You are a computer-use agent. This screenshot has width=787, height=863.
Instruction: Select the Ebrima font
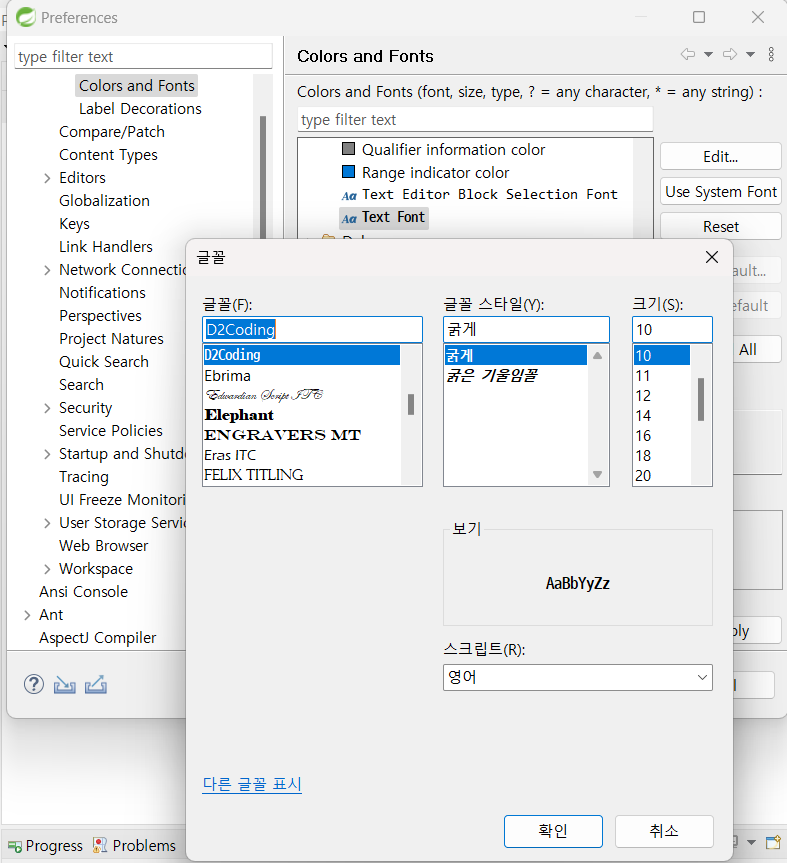click(x=302, y=376)
